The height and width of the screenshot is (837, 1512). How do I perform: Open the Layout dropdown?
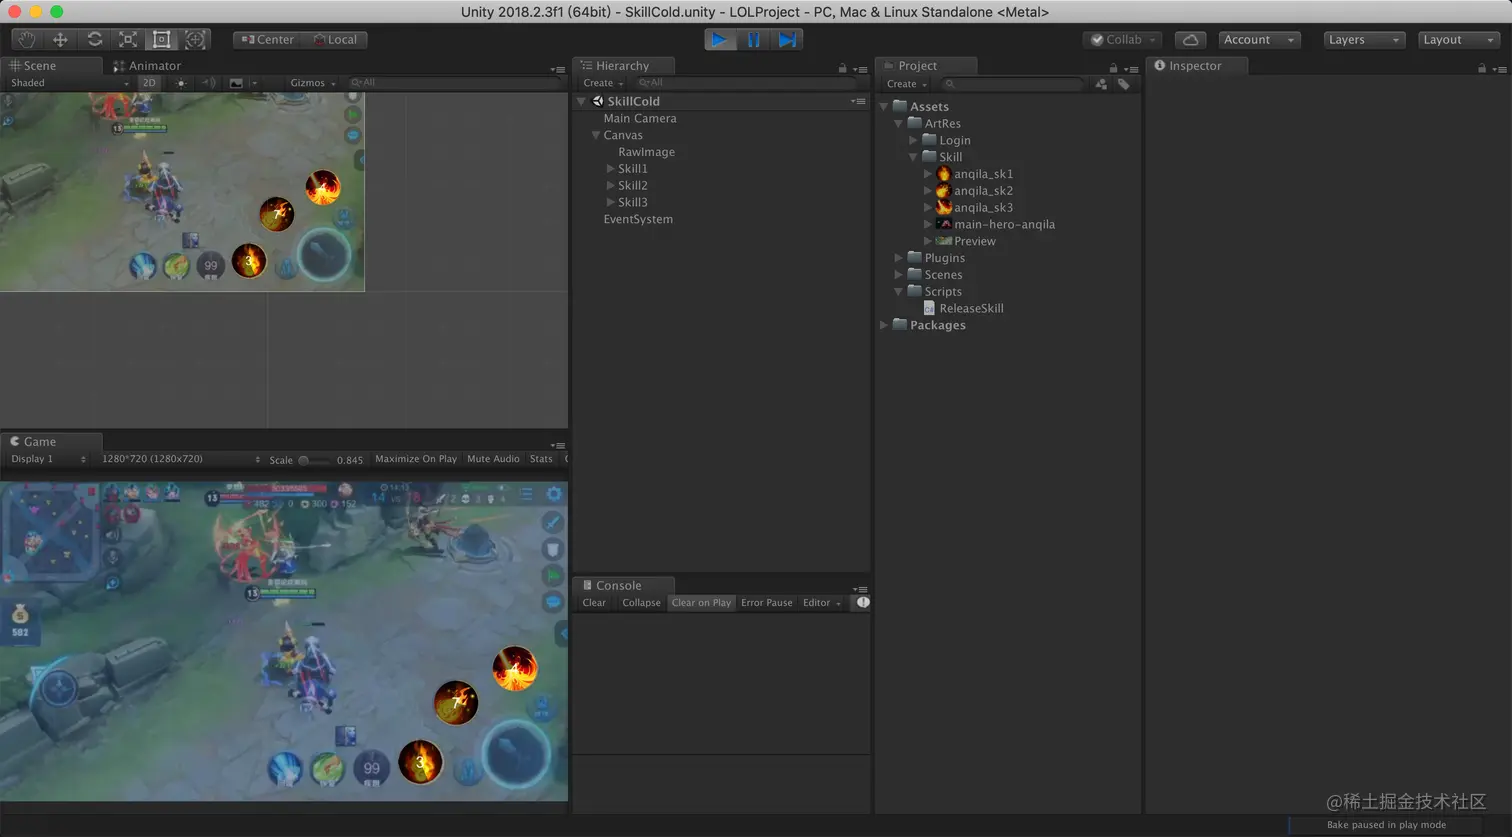(1459, 40)
